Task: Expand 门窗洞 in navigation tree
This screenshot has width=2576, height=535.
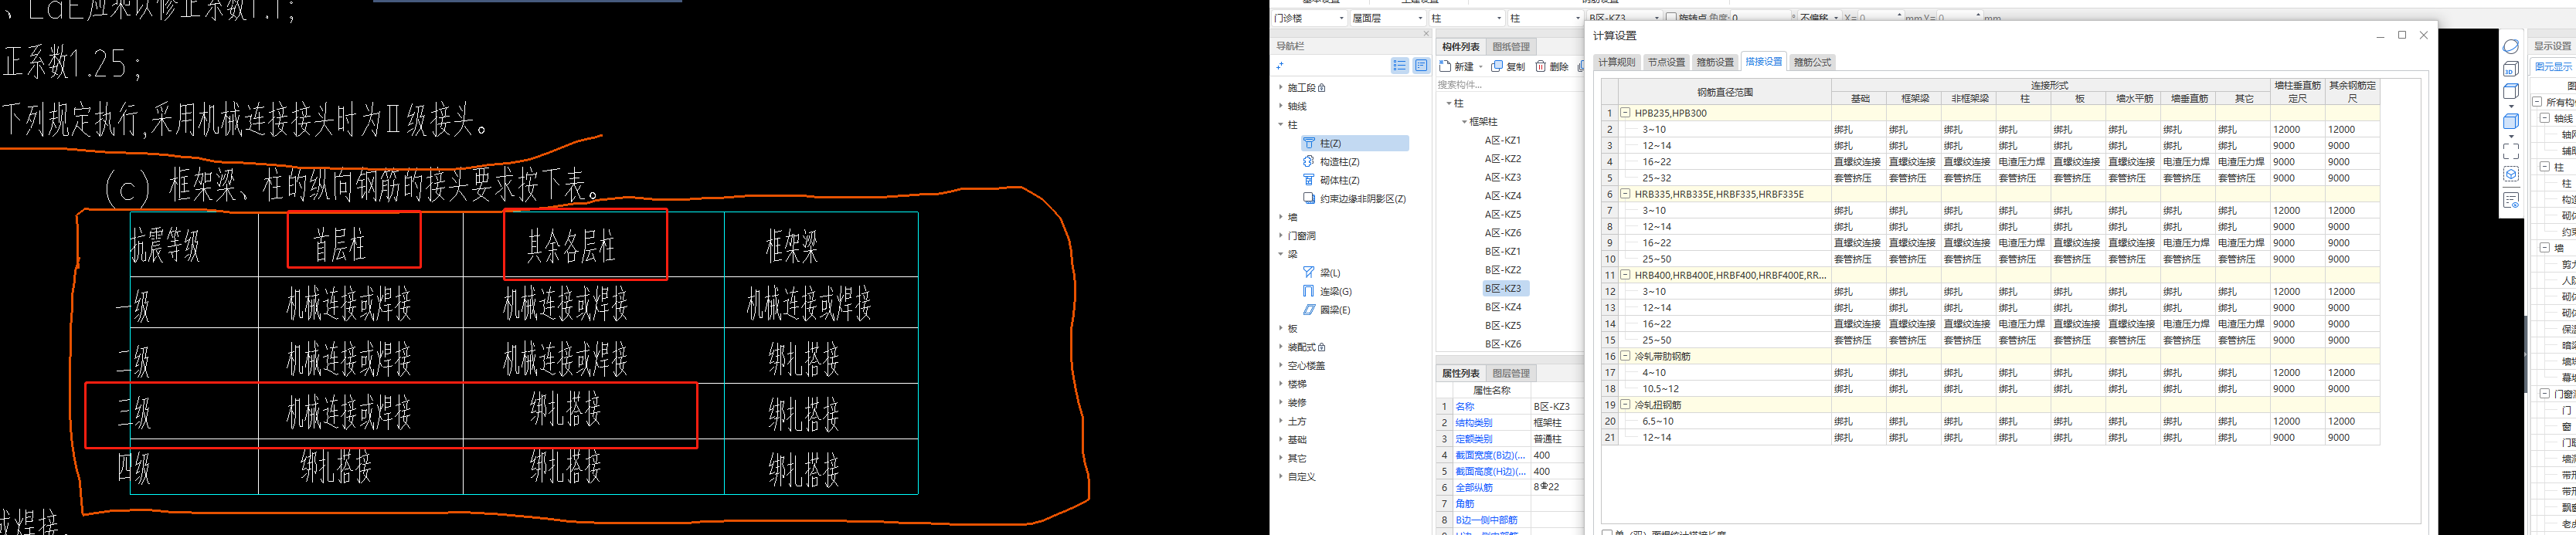Action: (1281, 236)
